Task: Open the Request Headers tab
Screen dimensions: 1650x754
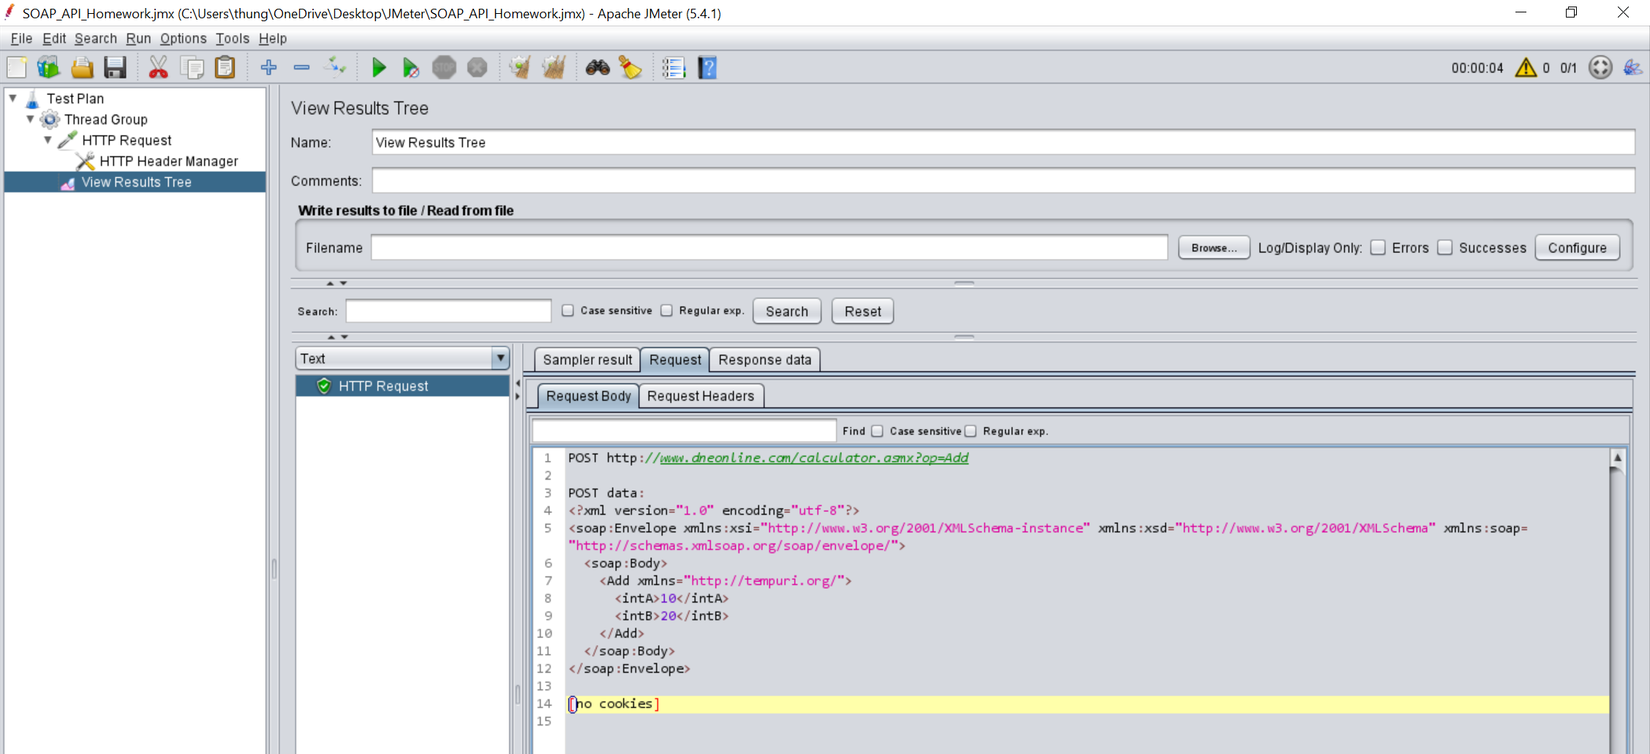Action: pyautogui.click(x=700, y=396)
